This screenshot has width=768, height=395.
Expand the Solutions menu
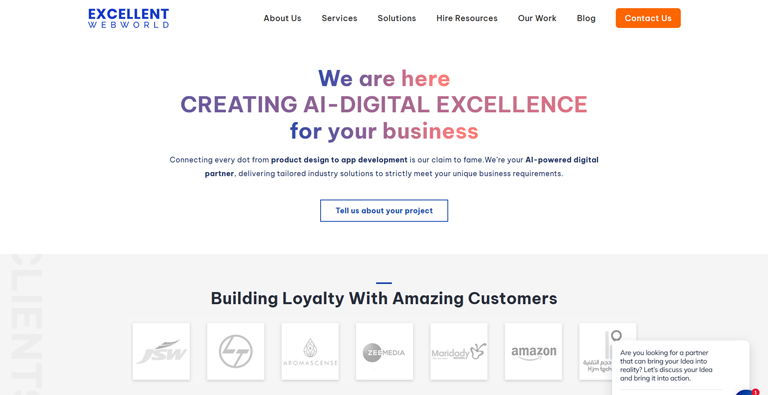click(x=397, y=18)
